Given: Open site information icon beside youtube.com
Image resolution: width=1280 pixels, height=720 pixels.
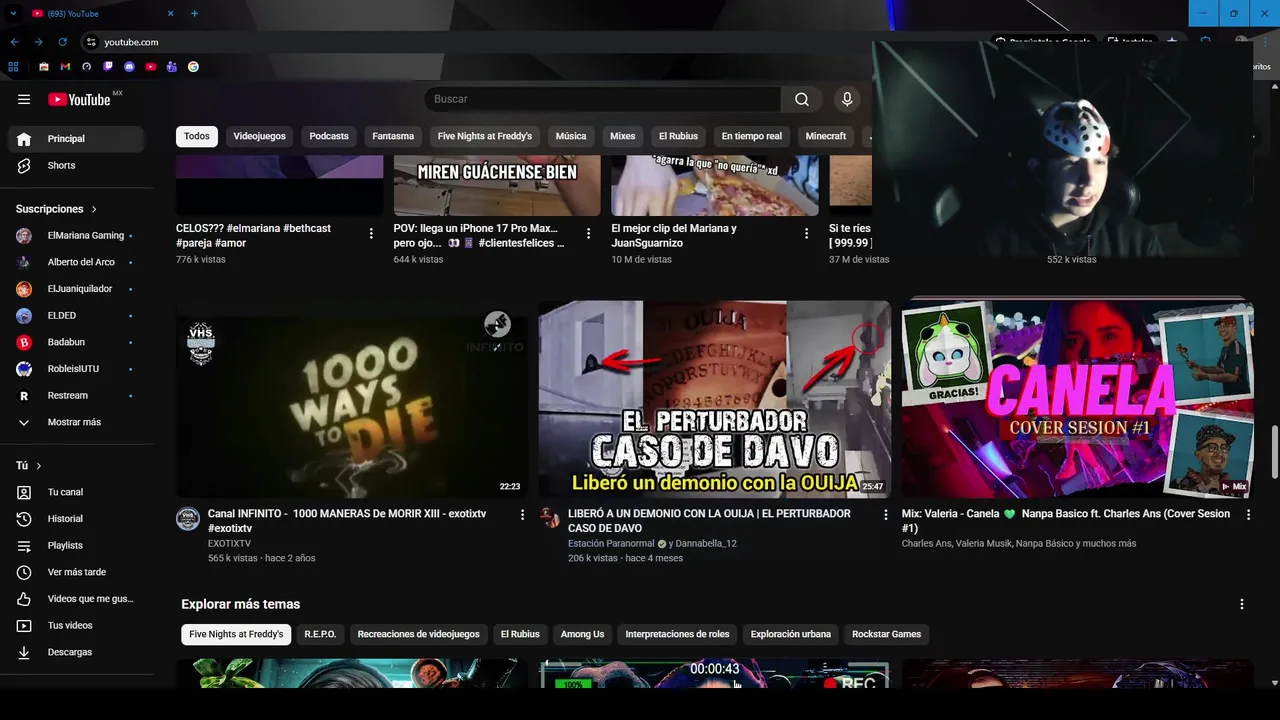Looking at the screenshot, I should (91, 42).
